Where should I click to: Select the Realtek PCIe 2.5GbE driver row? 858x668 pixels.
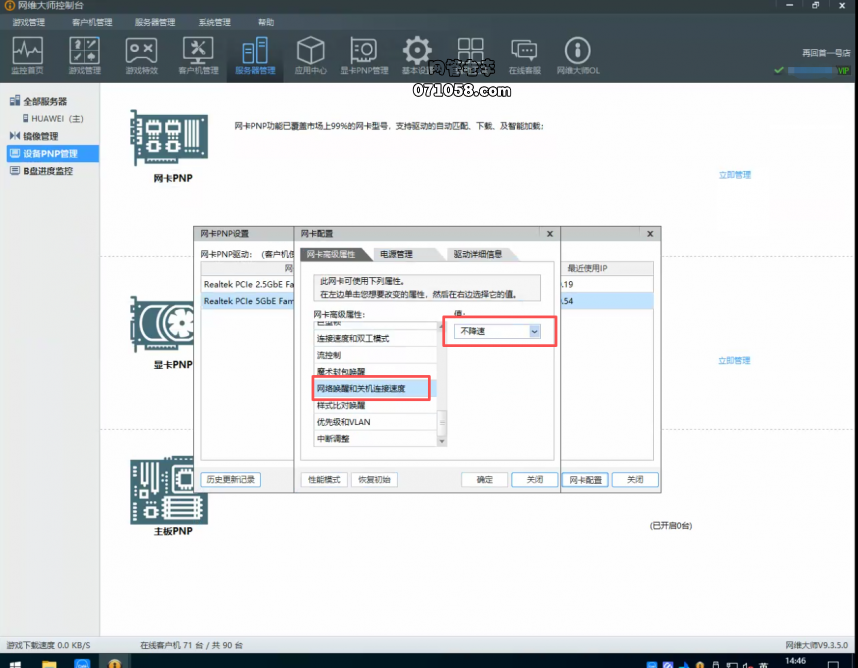(248, 284)
